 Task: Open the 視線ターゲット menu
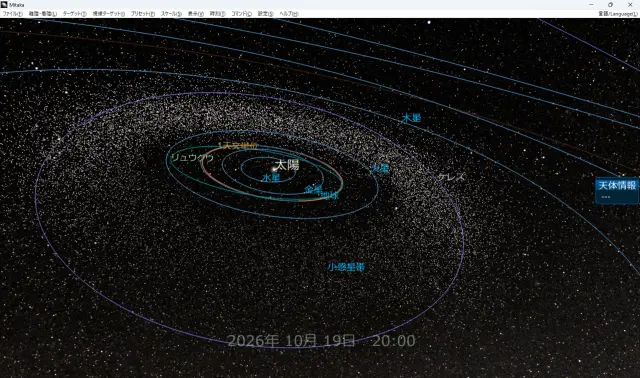coord(109,13)
